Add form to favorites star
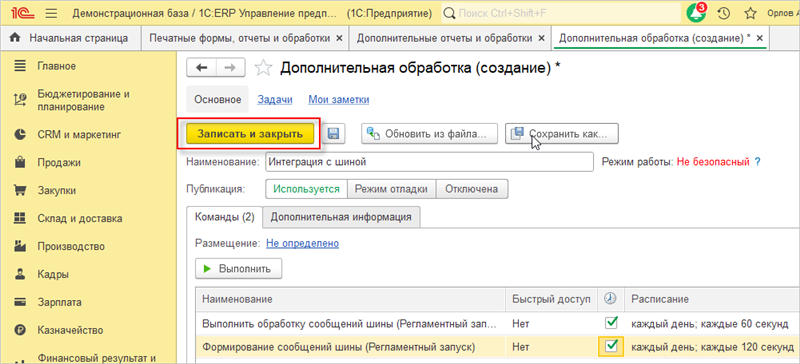 click(x=263, y=68)
